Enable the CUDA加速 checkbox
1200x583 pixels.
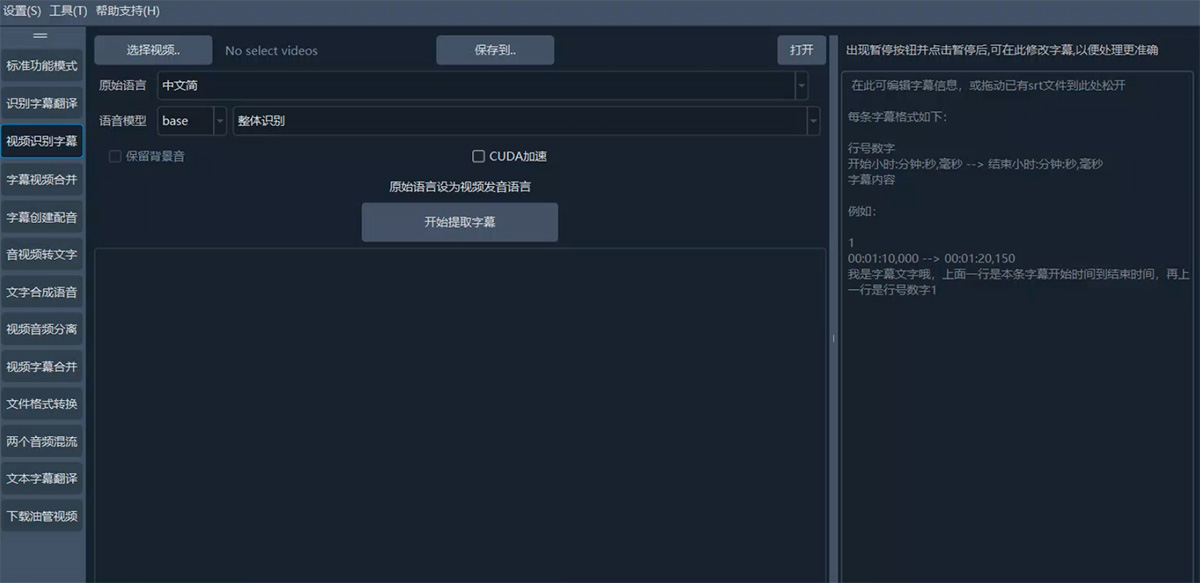(479, 156)
